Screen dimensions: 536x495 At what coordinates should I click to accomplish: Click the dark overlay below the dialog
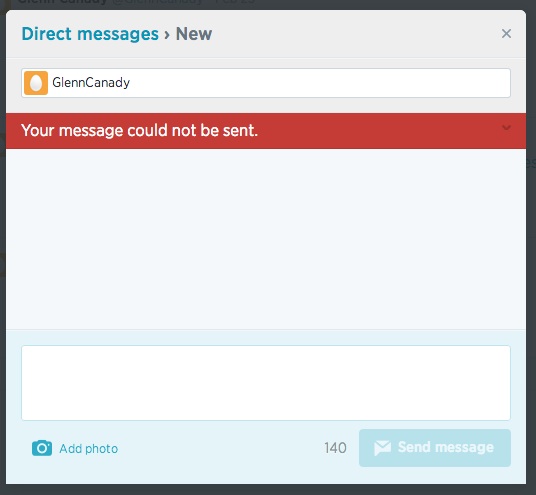(x=268, y=490)
